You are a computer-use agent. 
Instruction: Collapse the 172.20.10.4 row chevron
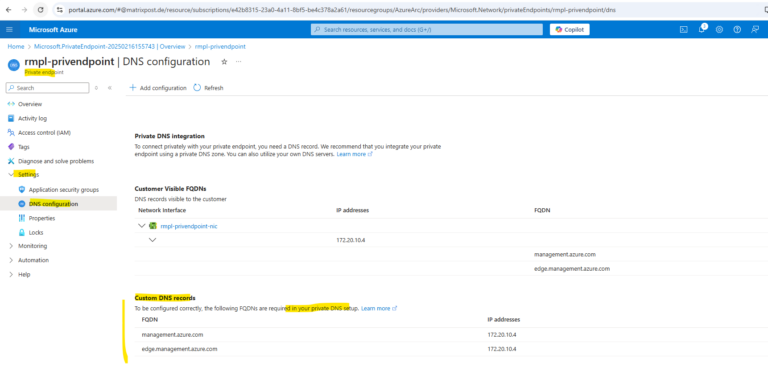[152, 240]
